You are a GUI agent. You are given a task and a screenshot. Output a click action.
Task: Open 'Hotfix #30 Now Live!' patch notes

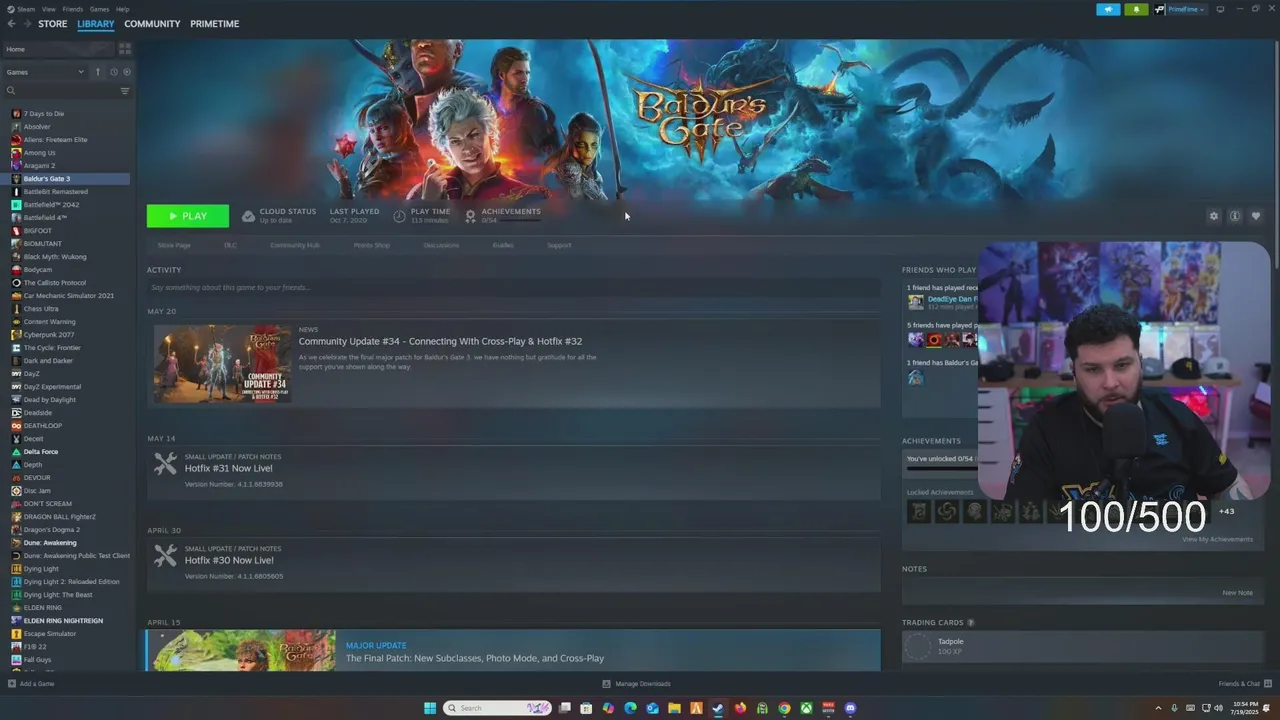coord(229,560)
